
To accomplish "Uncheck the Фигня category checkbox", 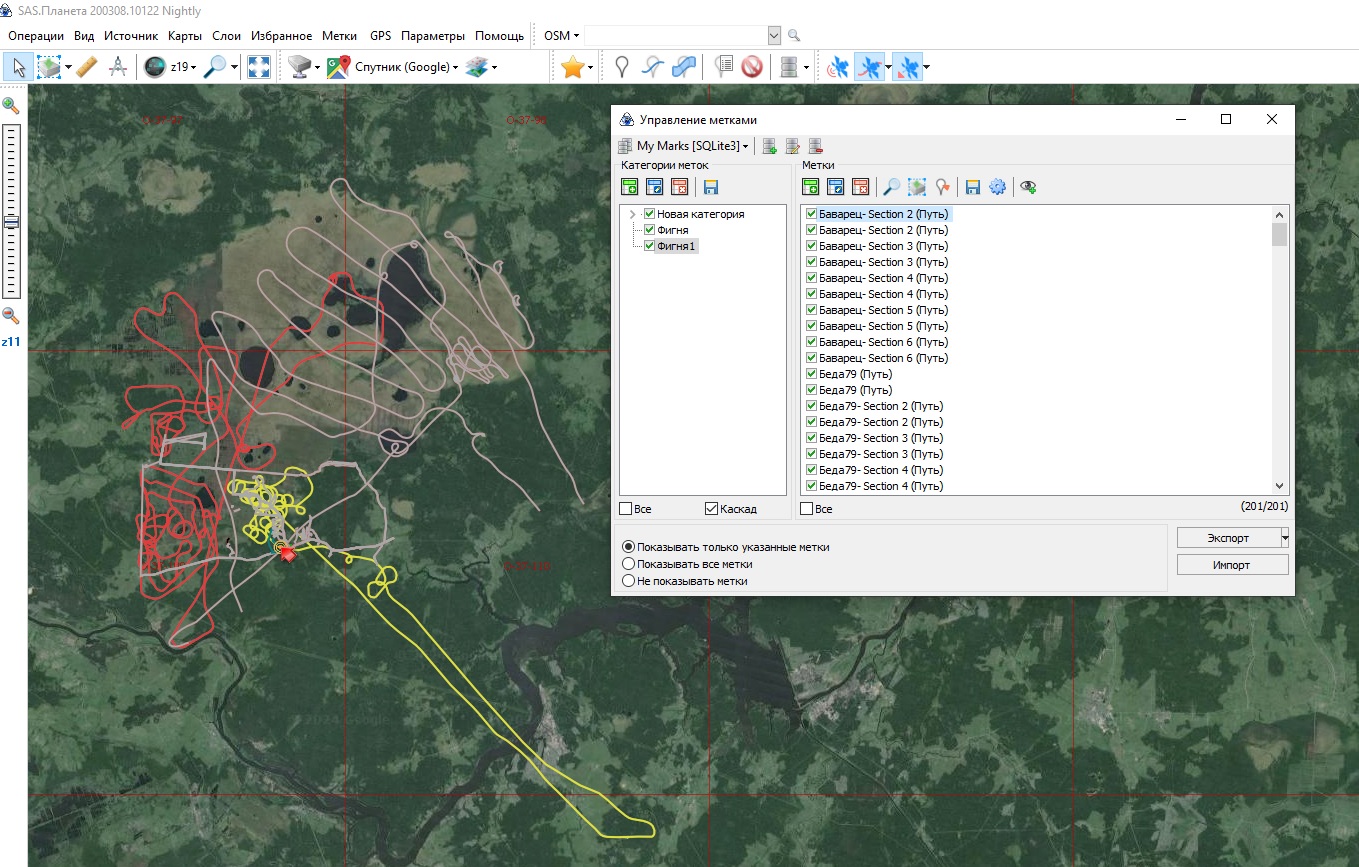I will click(x=650, y=230).
